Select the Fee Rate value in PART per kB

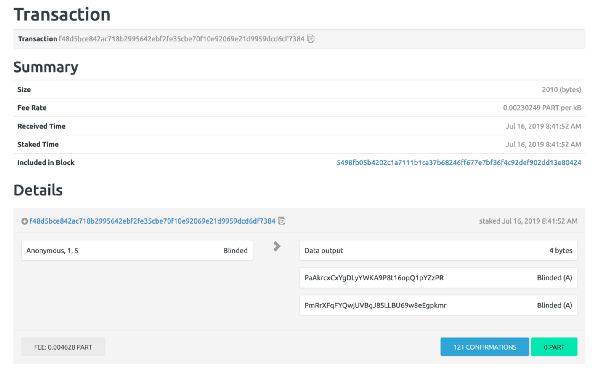542,108
